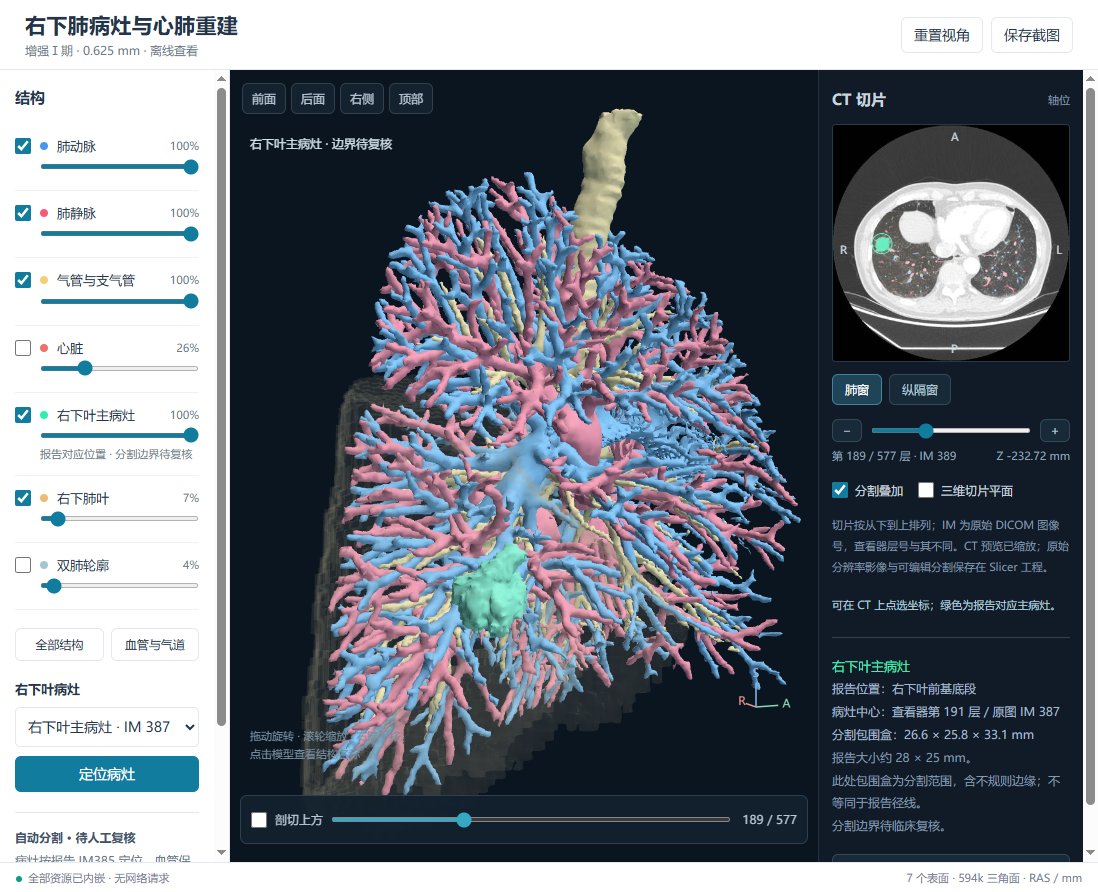Adjust the 肺动脉 opacity slider
The height and width of the screenshot is (892, 1098).
[120, 167]
